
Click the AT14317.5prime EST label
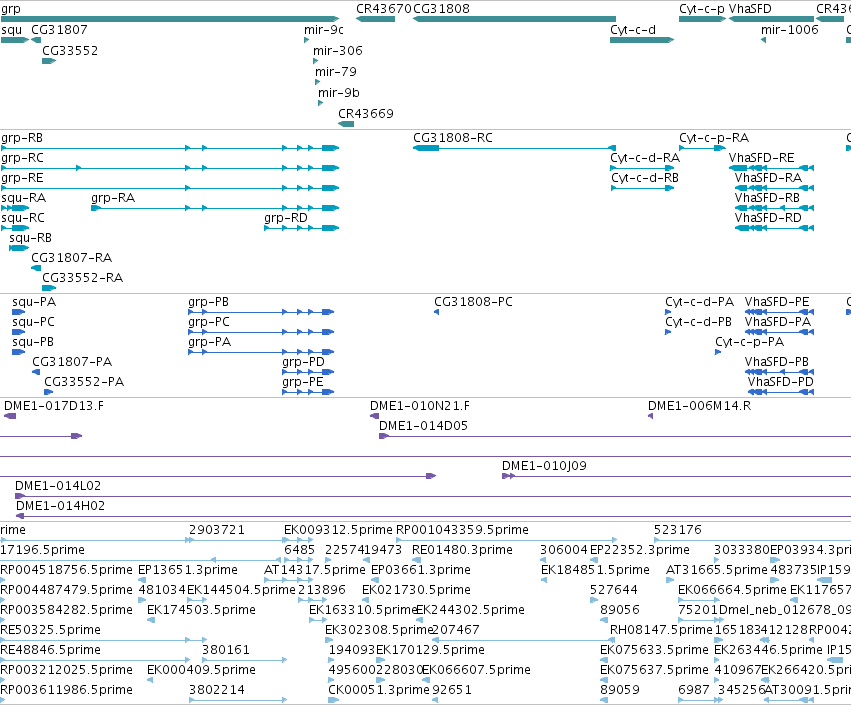click(x=315, y=570)
